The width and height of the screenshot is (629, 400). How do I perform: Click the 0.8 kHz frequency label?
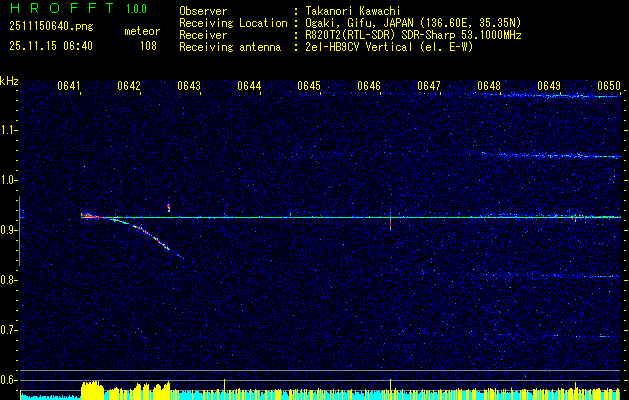[8, 280]
